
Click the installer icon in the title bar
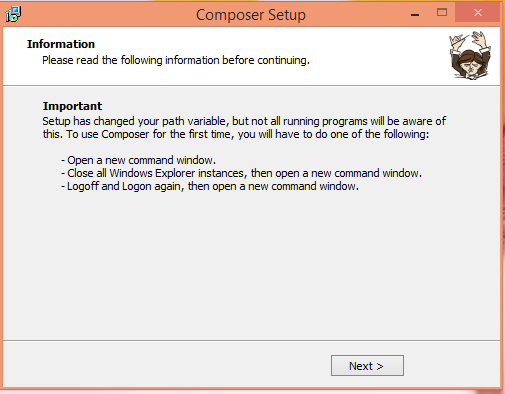coord(13,14)
